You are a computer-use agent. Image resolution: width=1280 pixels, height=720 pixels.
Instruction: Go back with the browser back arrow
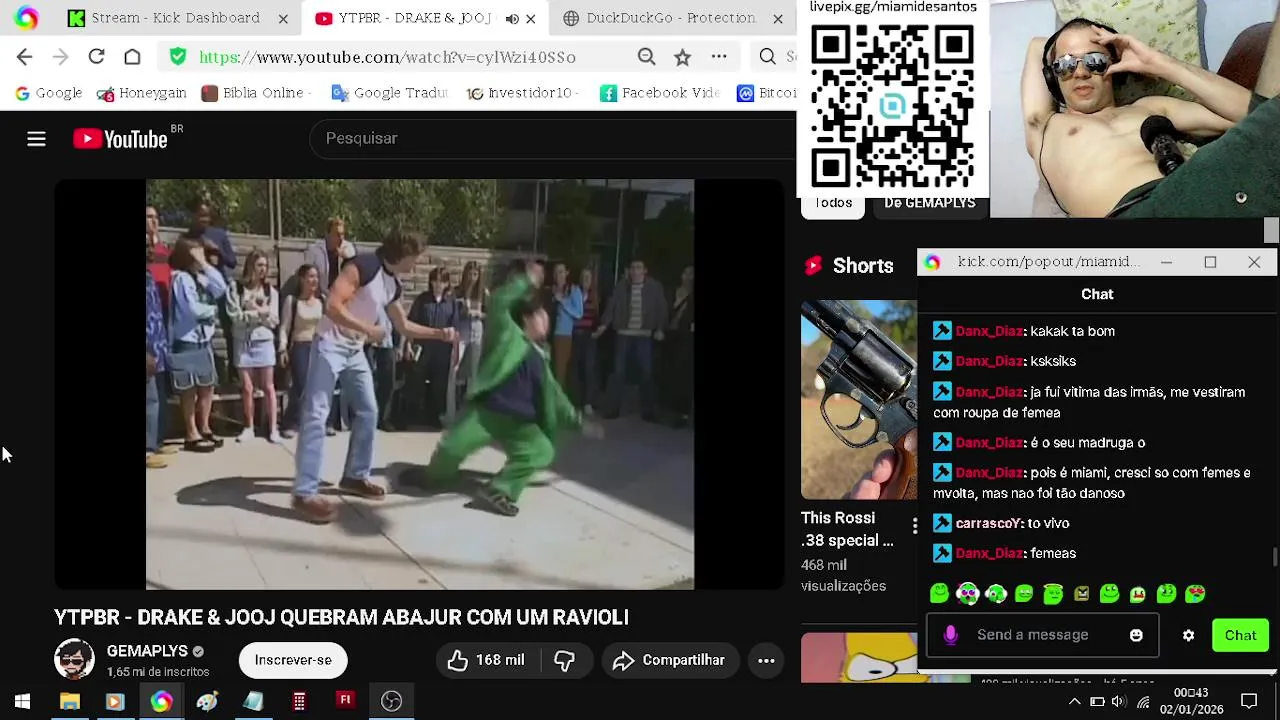click(25, 57)
